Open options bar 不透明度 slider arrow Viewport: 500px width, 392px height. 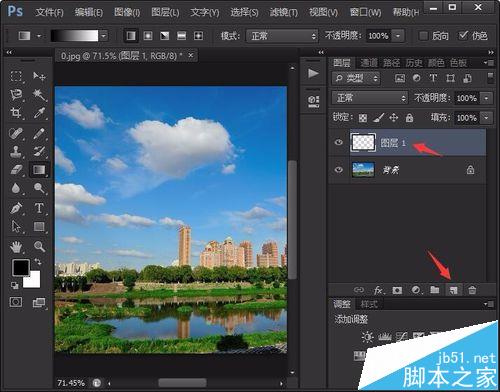[398, 36]
